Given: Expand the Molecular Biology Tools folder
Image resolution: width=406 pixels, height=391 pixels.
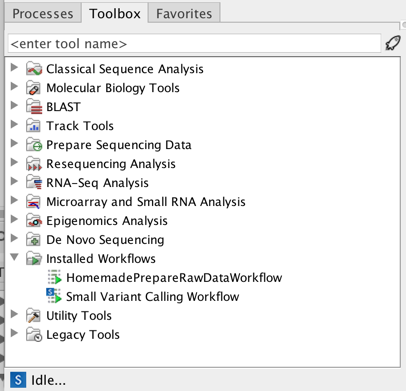Looking at the screenshot, I should 14,86.
